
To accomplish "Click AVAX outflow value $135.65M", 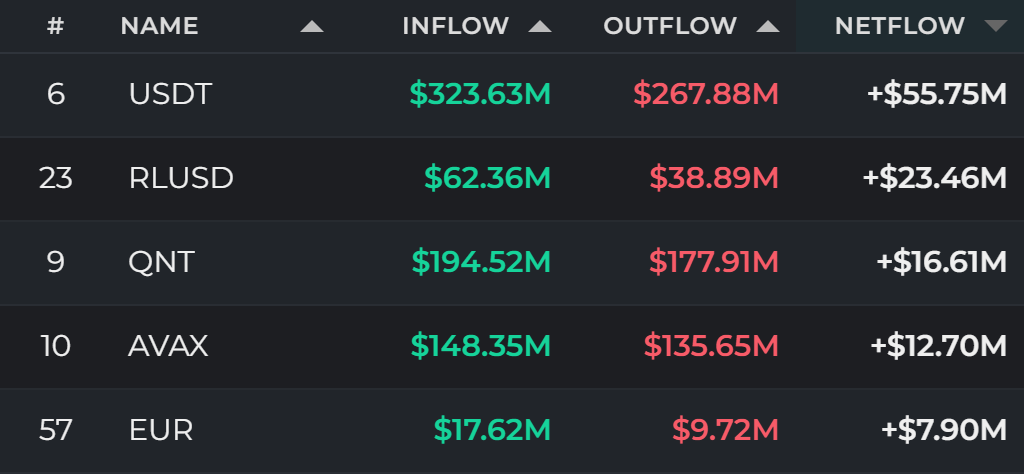I will click(711, 346).
